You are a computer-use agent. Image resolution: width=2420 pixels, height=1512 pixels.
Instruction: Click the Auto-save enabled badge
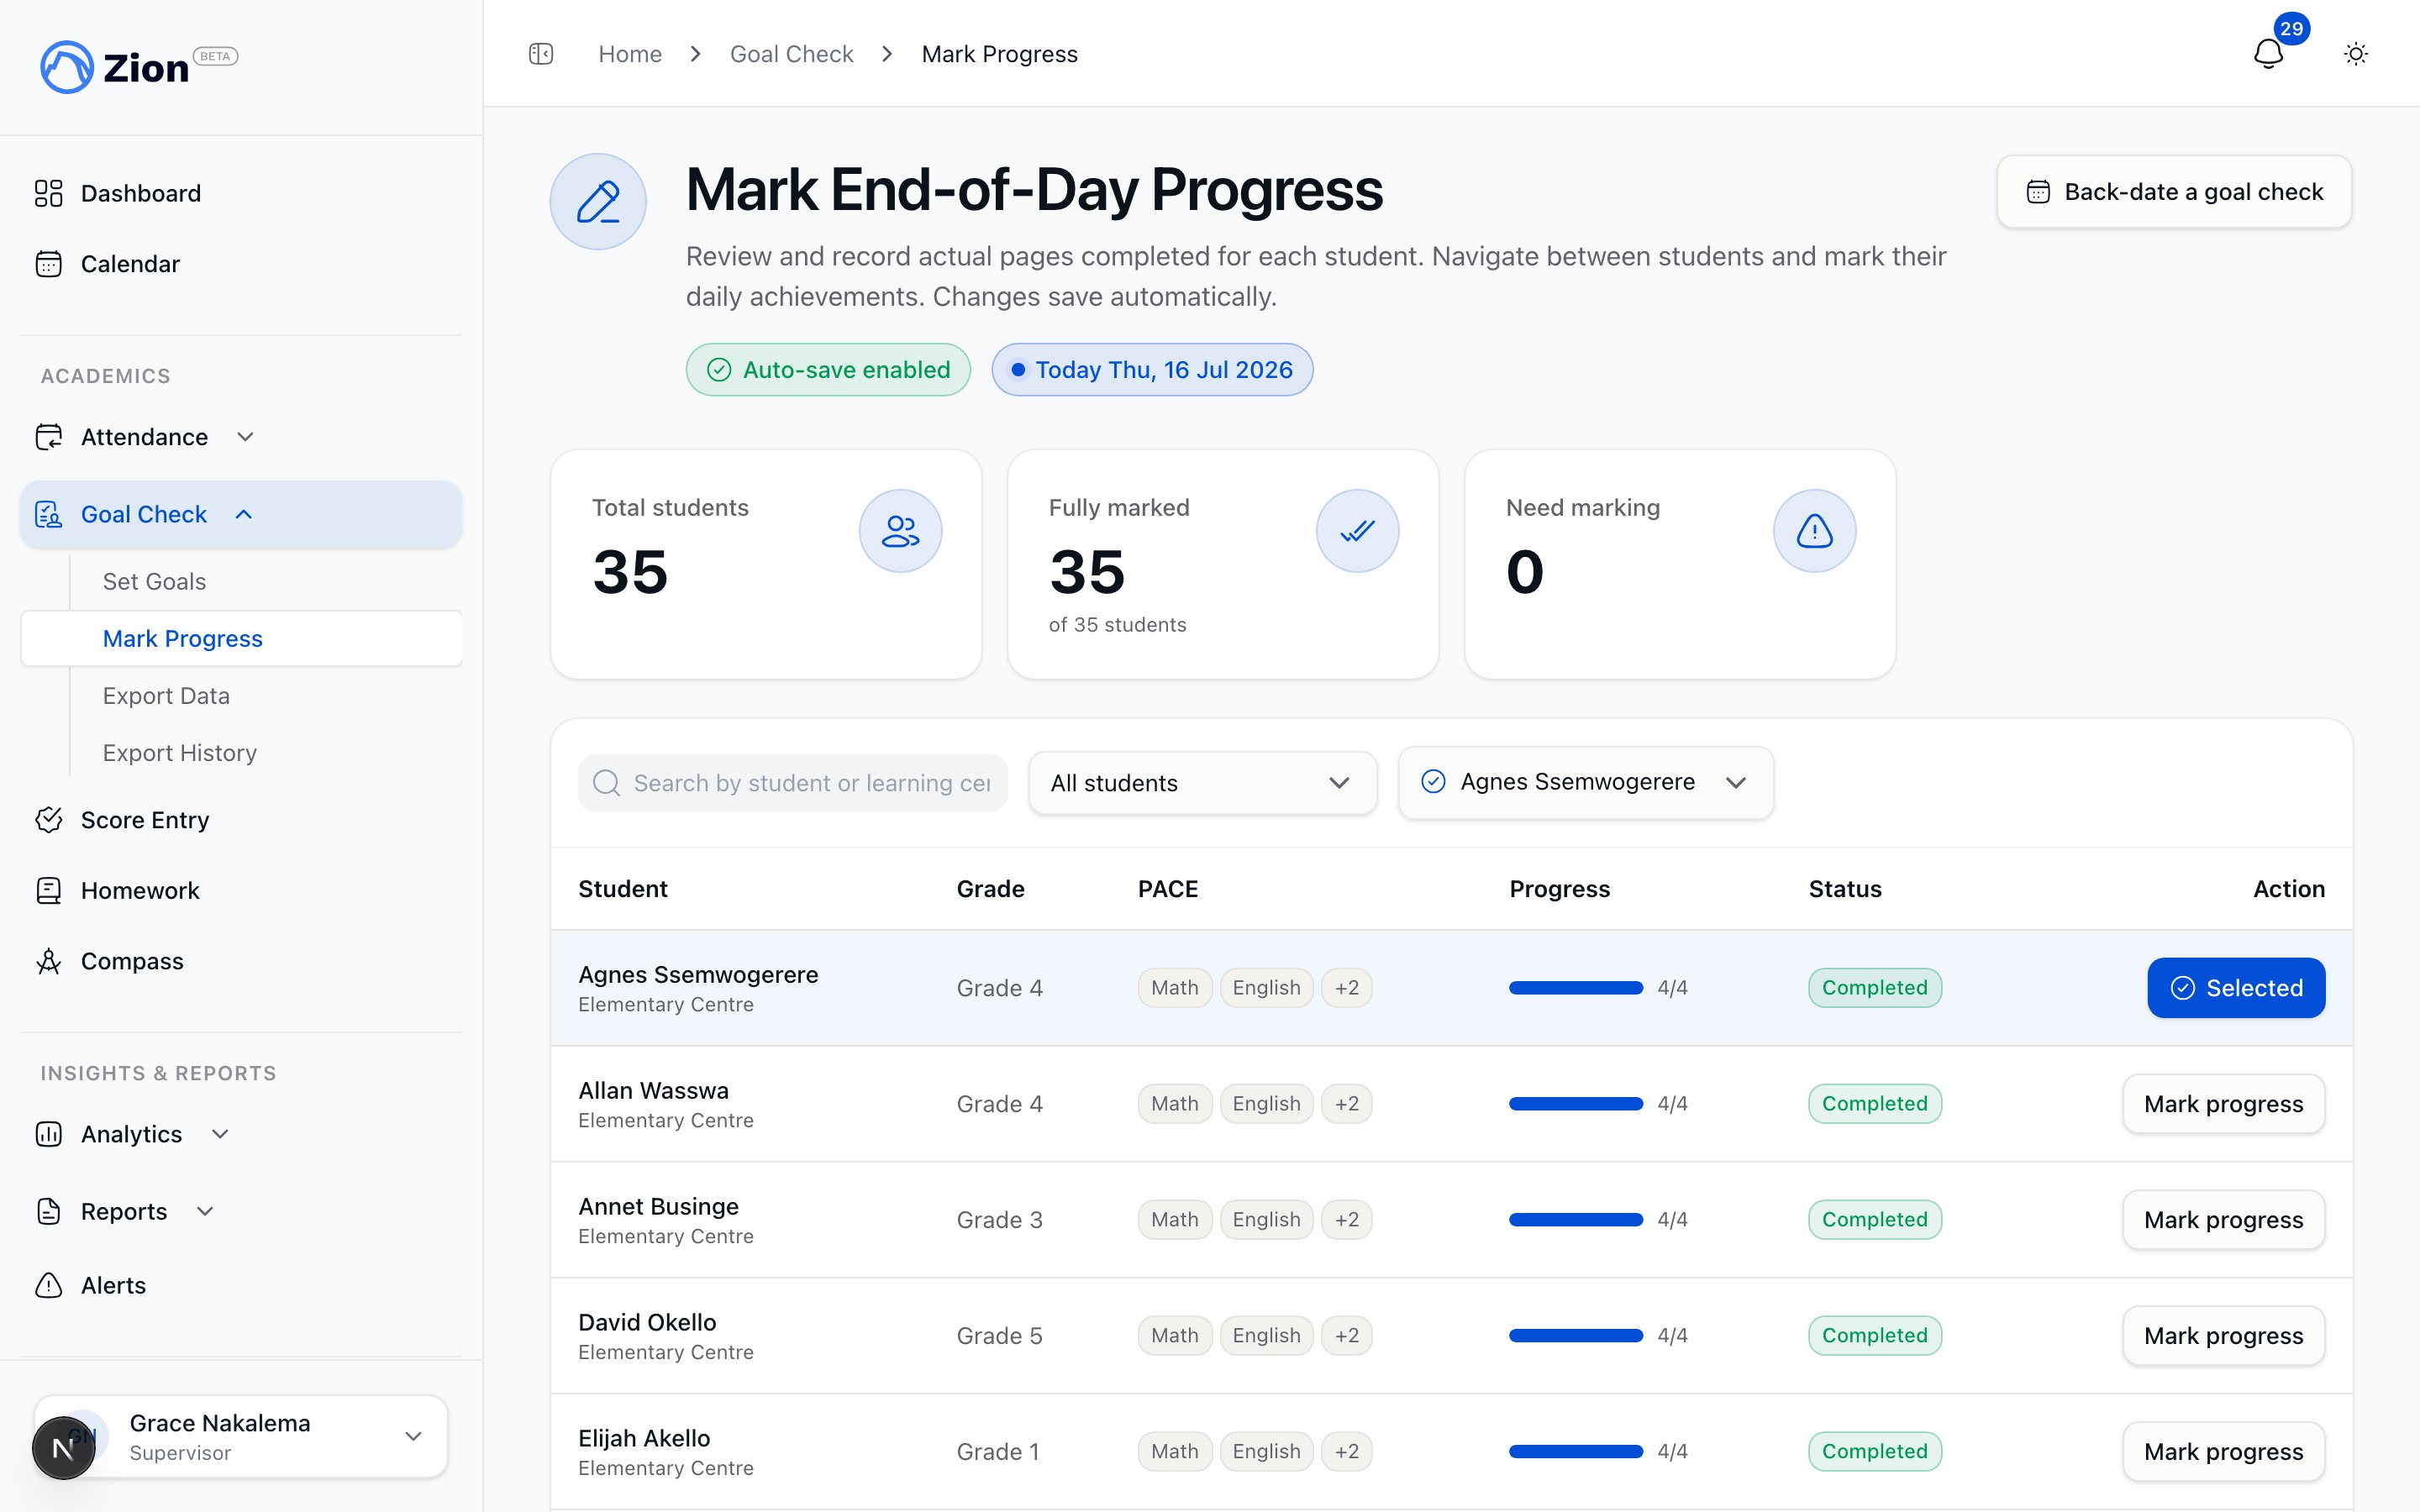pyautogui.click(x=828, y=370)
